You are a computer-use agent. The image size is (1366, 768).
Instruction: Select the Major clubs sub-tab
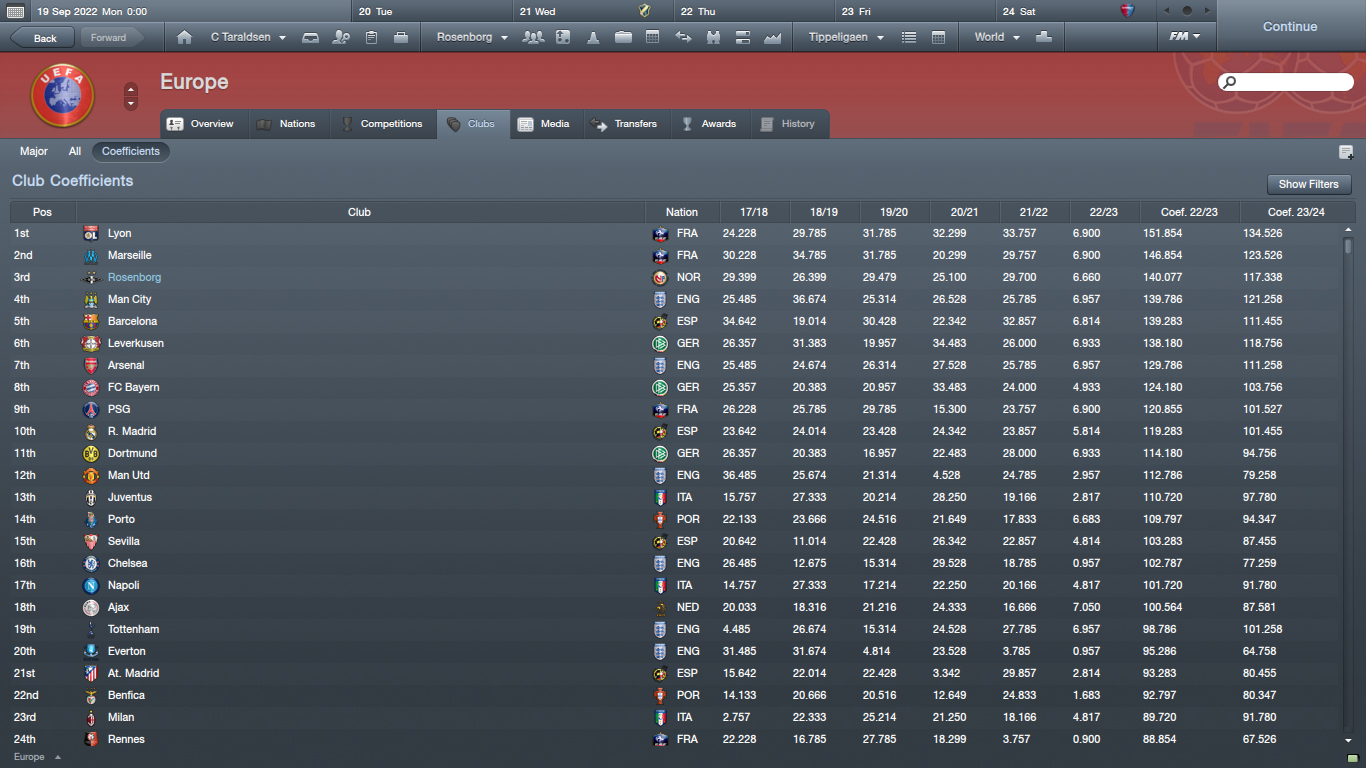[34, 151]
